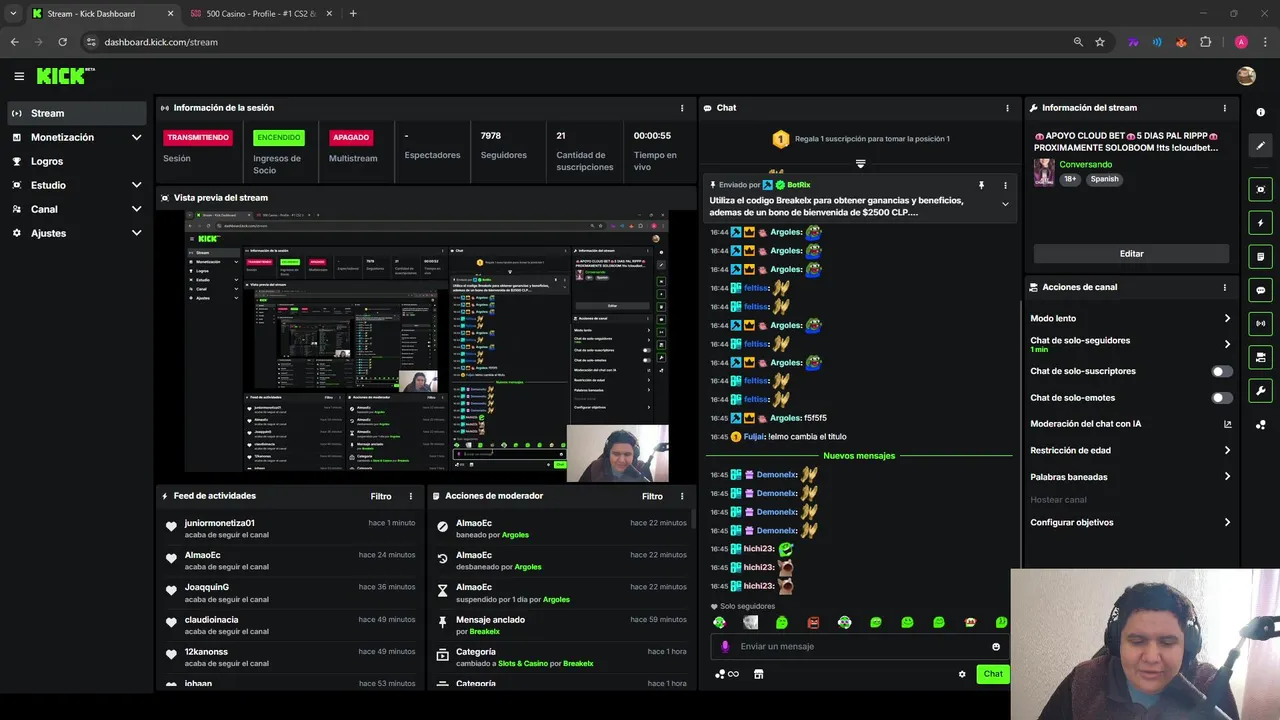The image size is (1280, 720).
Task: Open Palabras baneadas settings
Action: point(1130,477)
